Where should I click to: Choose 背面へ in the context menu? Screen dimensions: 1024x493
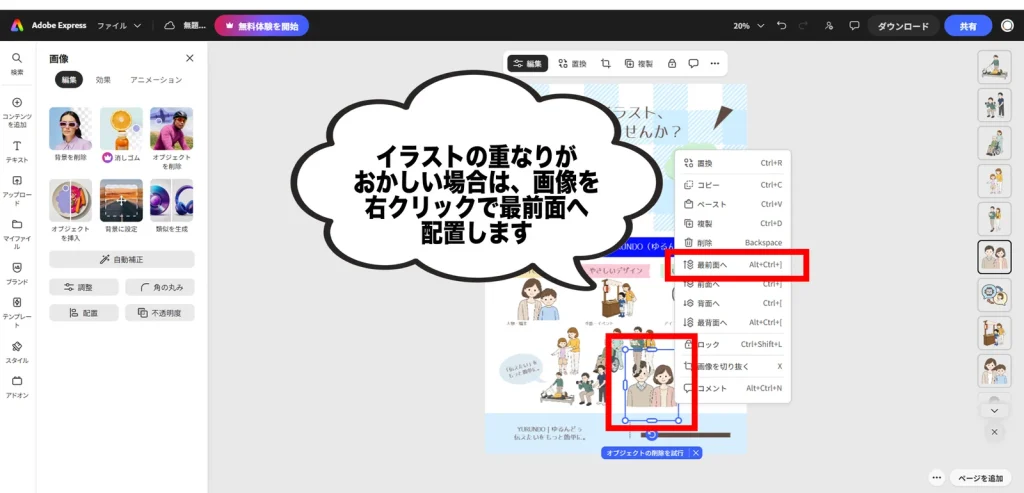[733, 303]
